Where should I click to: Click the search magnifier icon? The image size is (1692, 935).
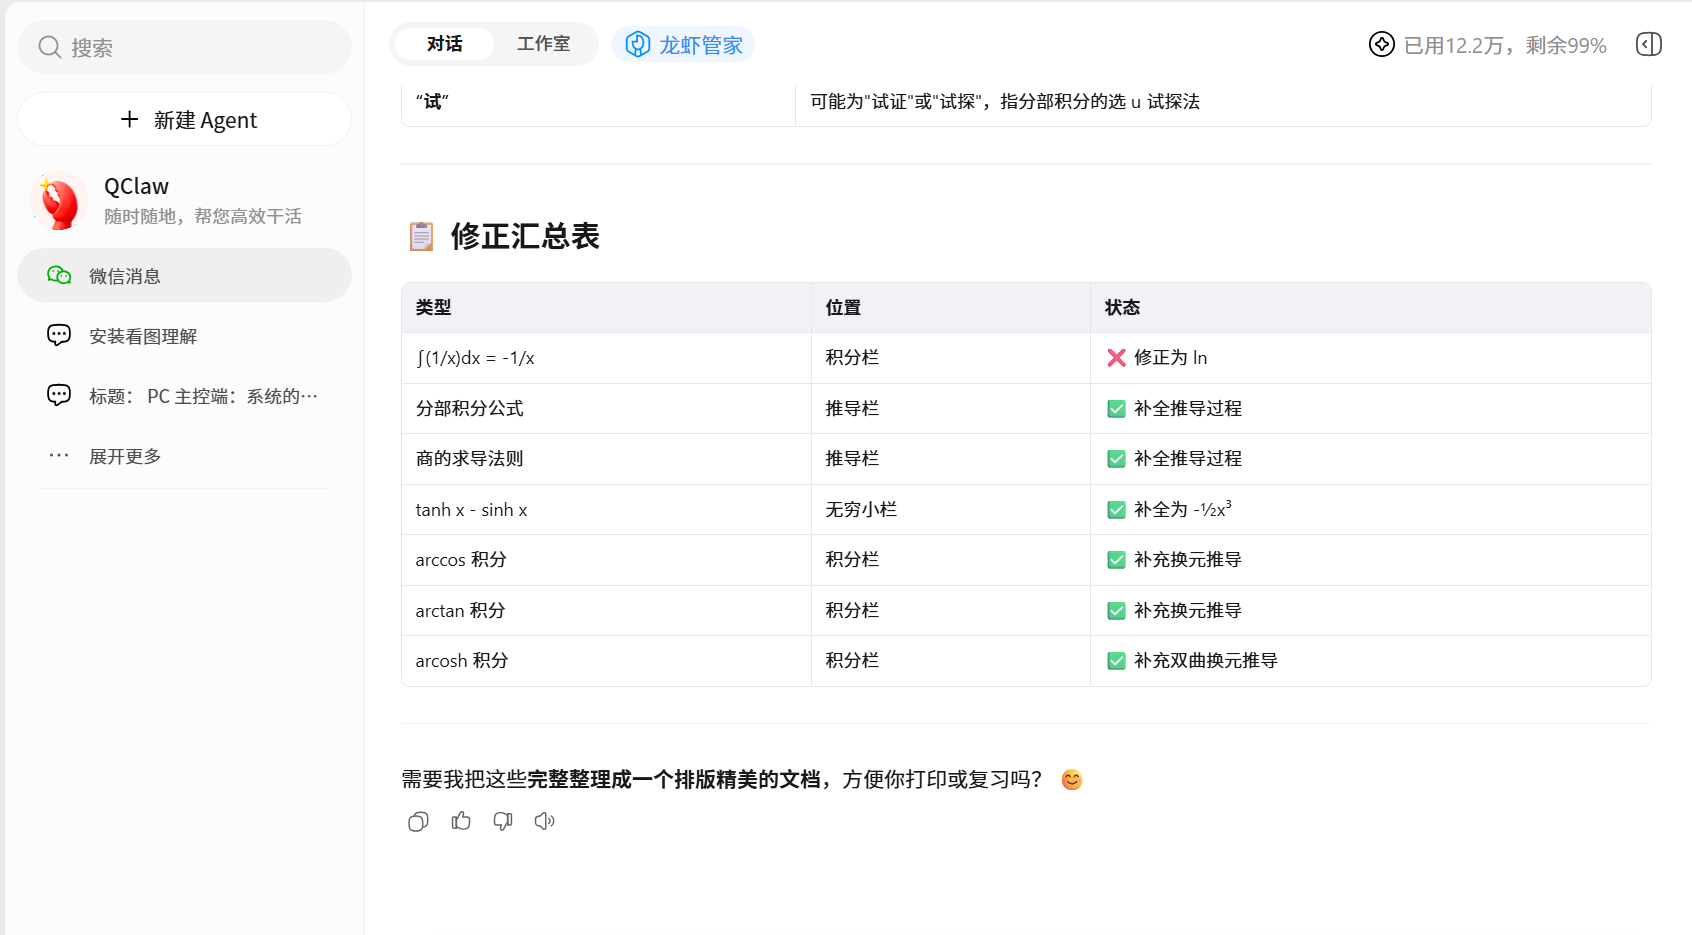50,47
